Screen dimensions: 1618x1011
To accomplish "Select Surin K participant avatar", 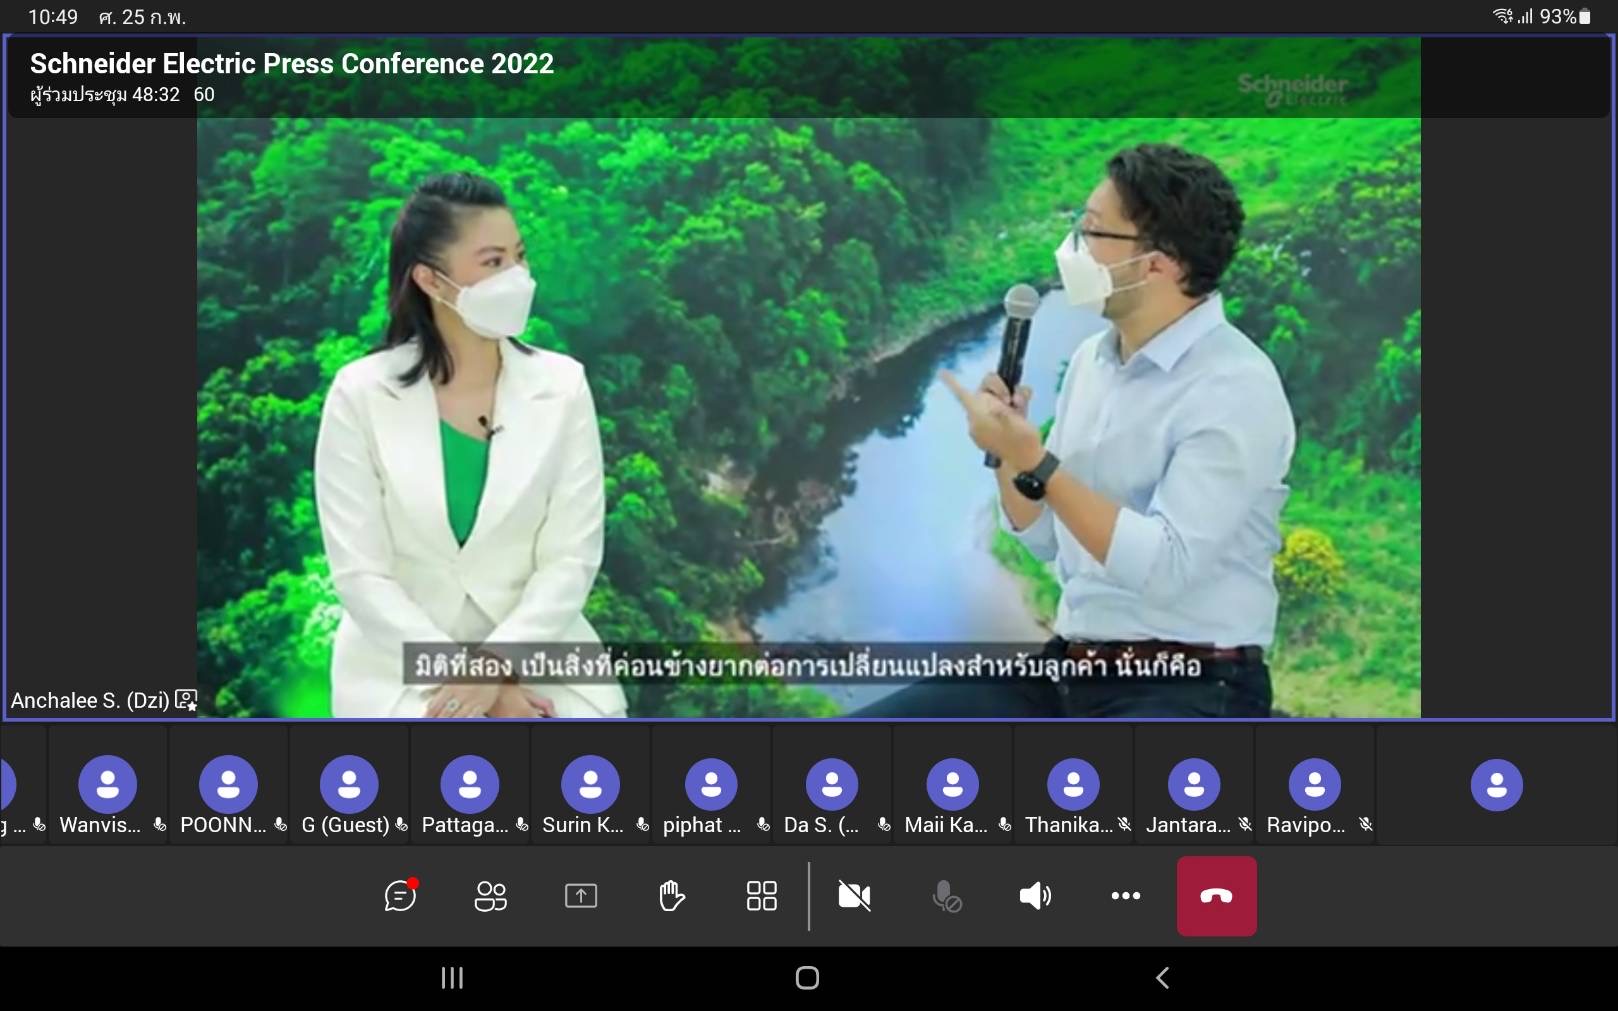I will point(590,784).
